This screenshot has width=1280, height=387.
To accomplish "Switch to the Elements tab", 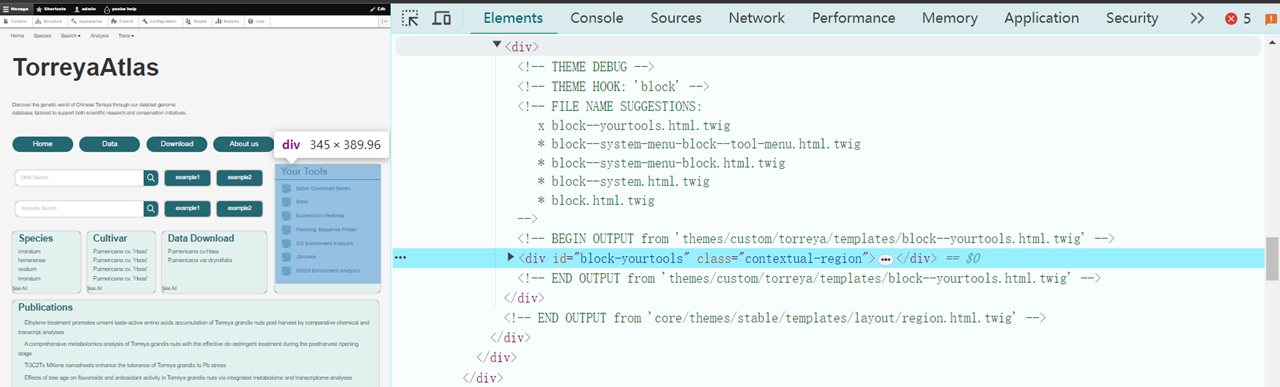I will point(513,18).
